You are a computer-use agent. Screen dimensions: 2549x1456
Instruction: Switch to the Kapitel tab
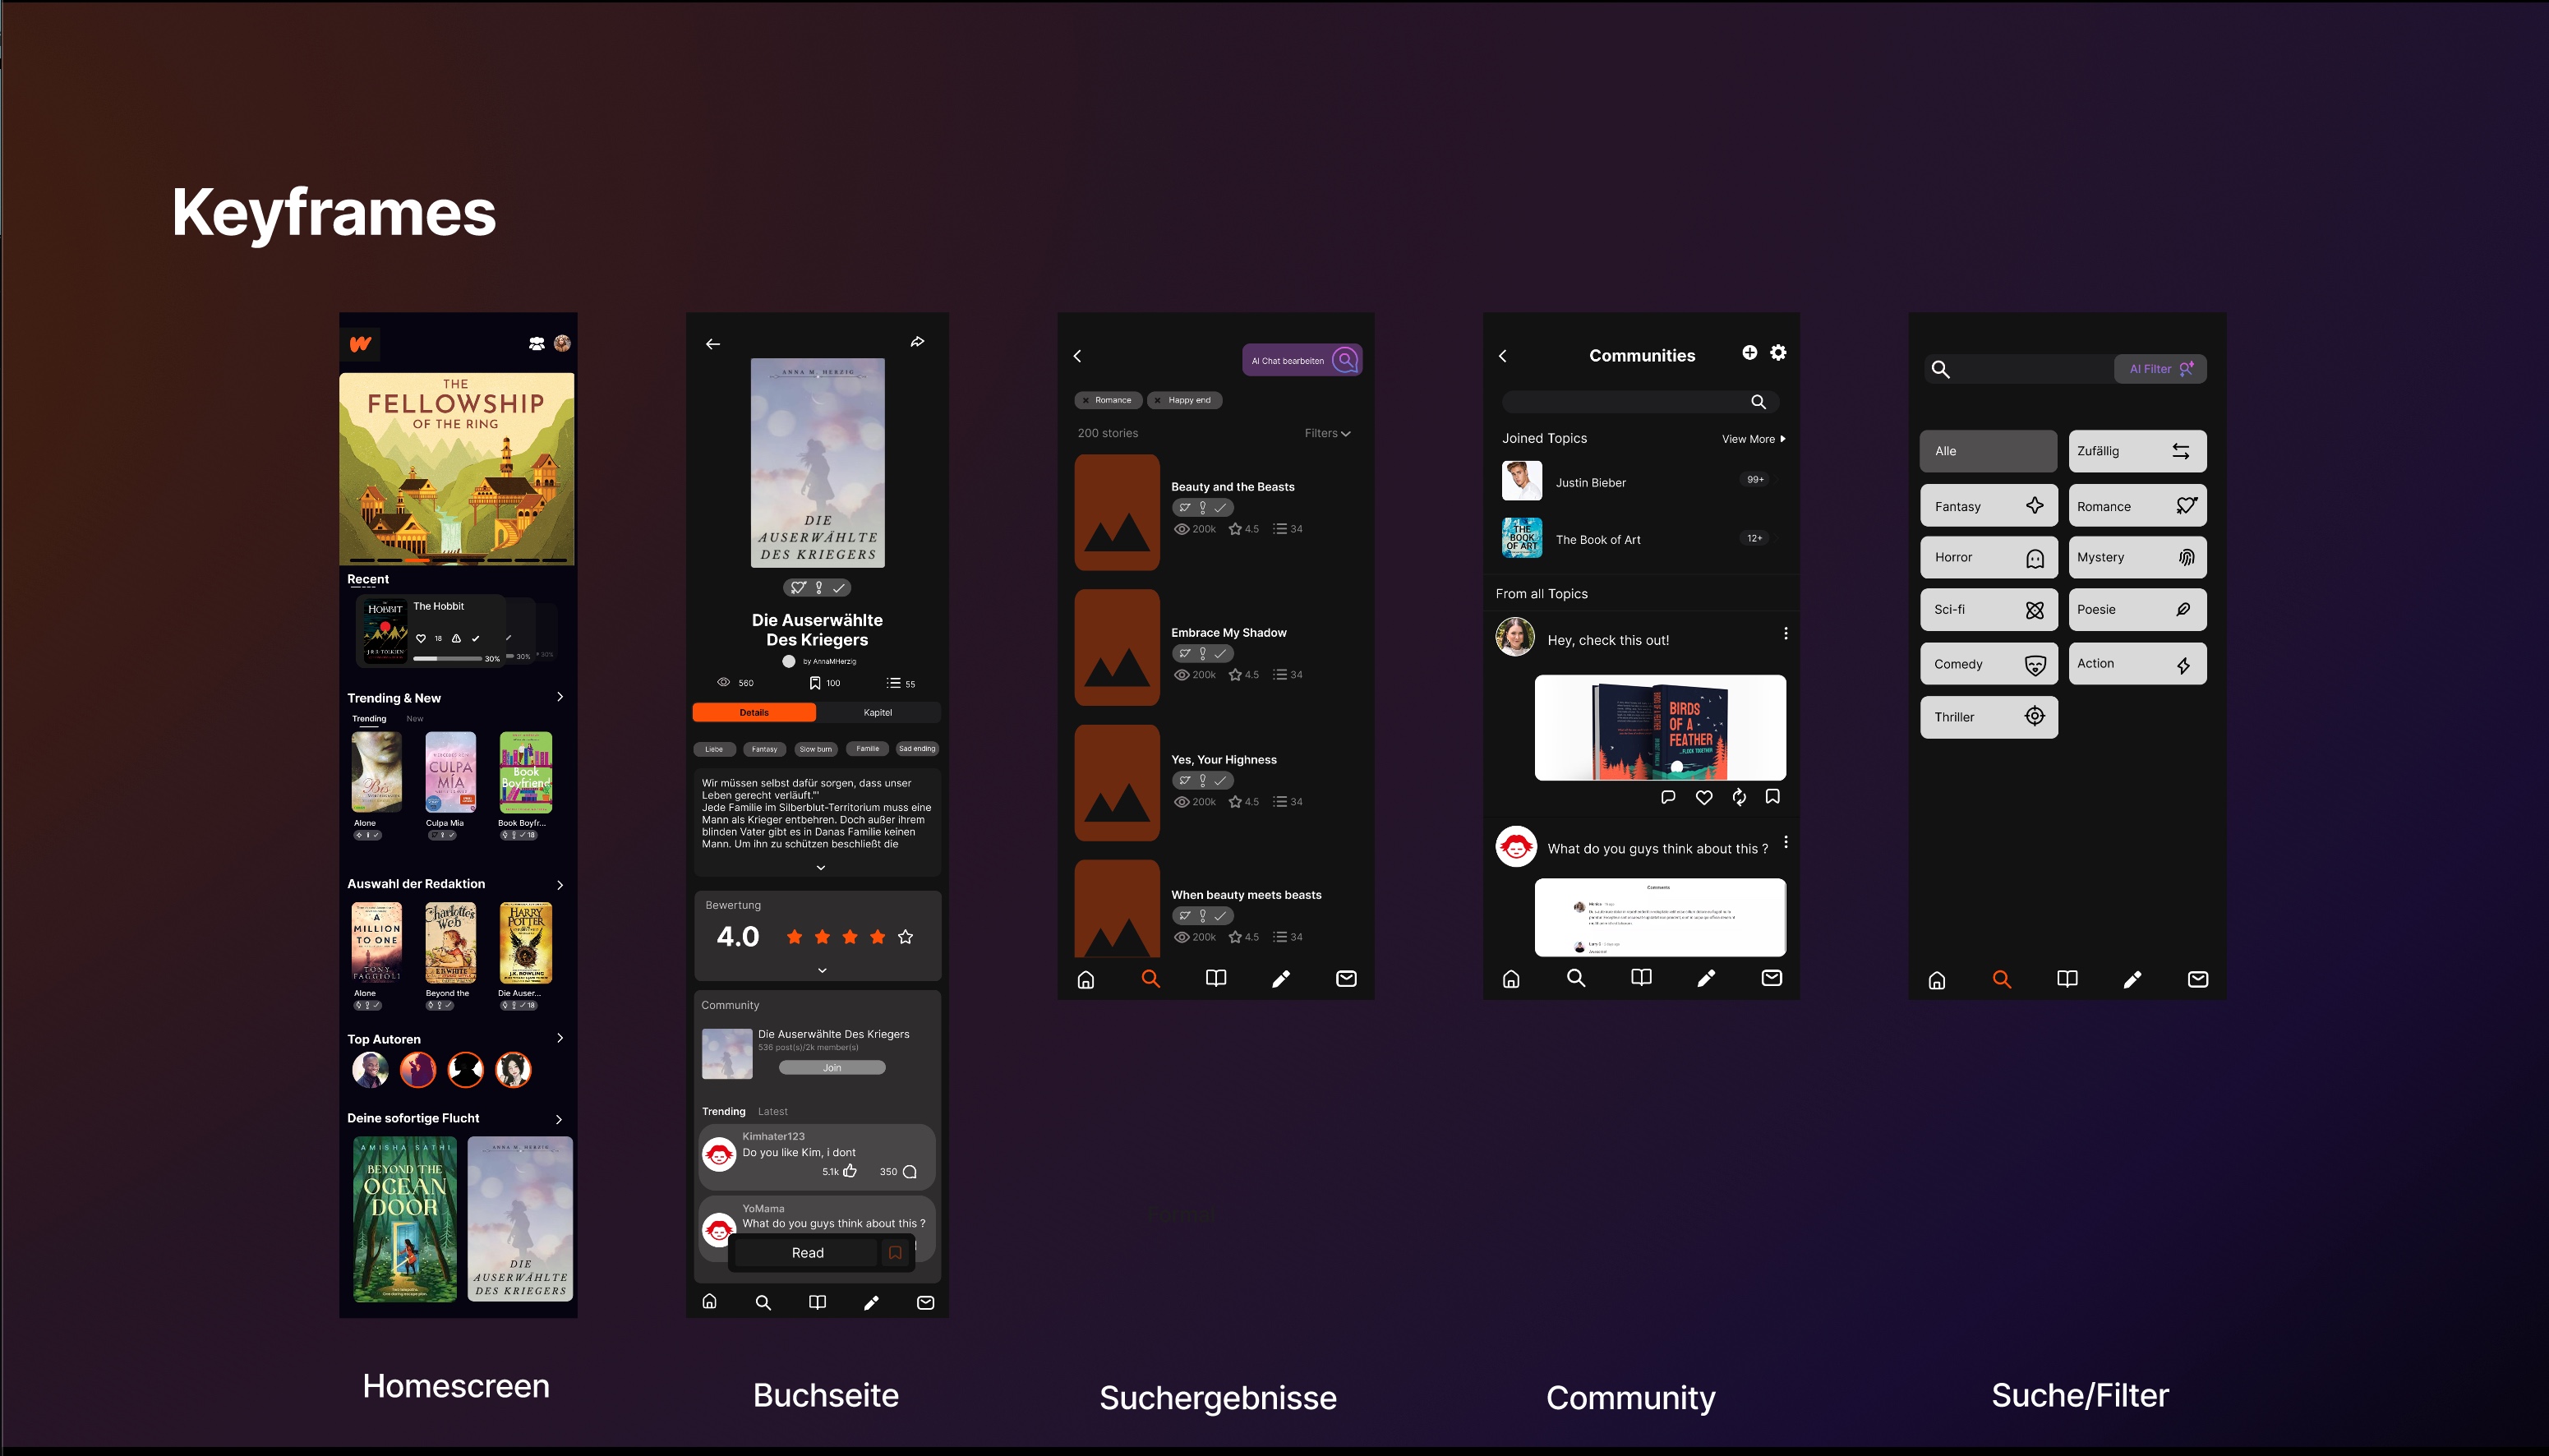877,712
